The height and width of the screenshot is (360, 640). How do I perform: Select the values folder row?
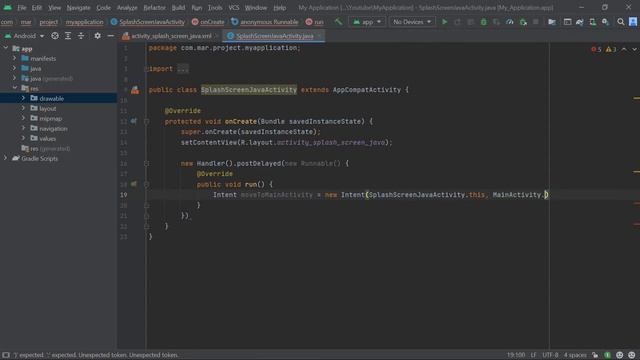click(x=58, y=138)
